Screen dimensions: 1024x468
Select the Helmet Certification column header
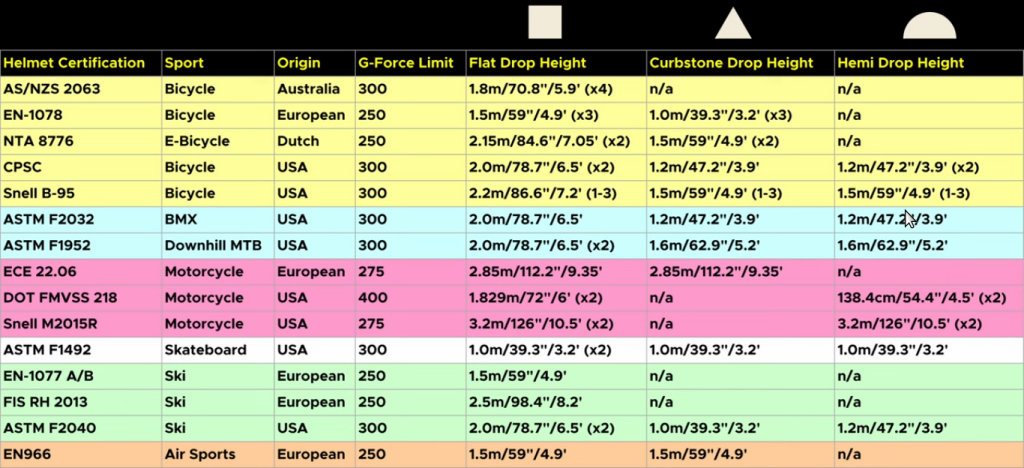coord(81,63)
